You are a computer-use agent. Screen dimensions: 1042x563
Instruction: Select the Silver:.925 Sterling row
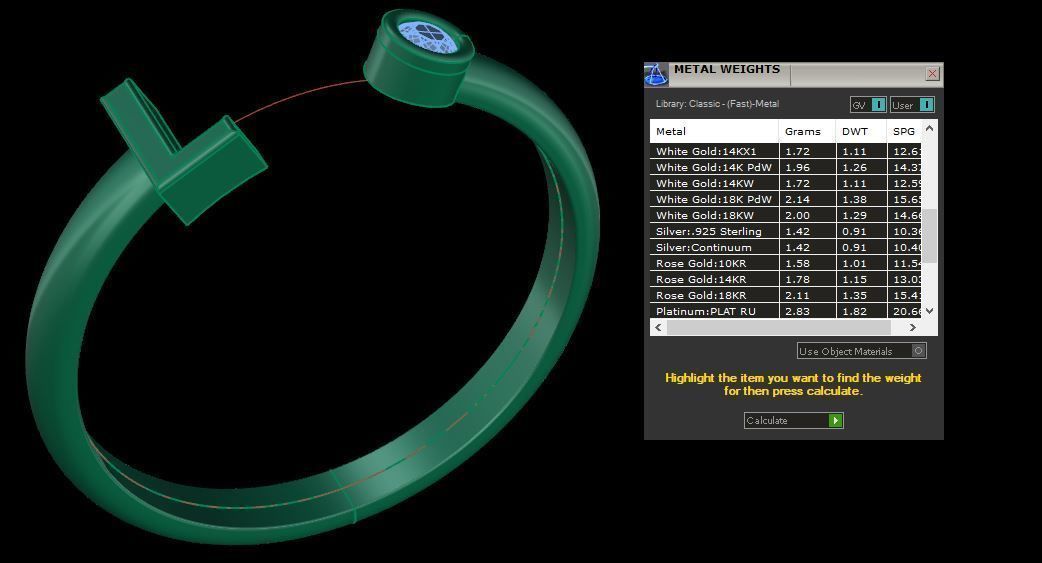point(785,231)
